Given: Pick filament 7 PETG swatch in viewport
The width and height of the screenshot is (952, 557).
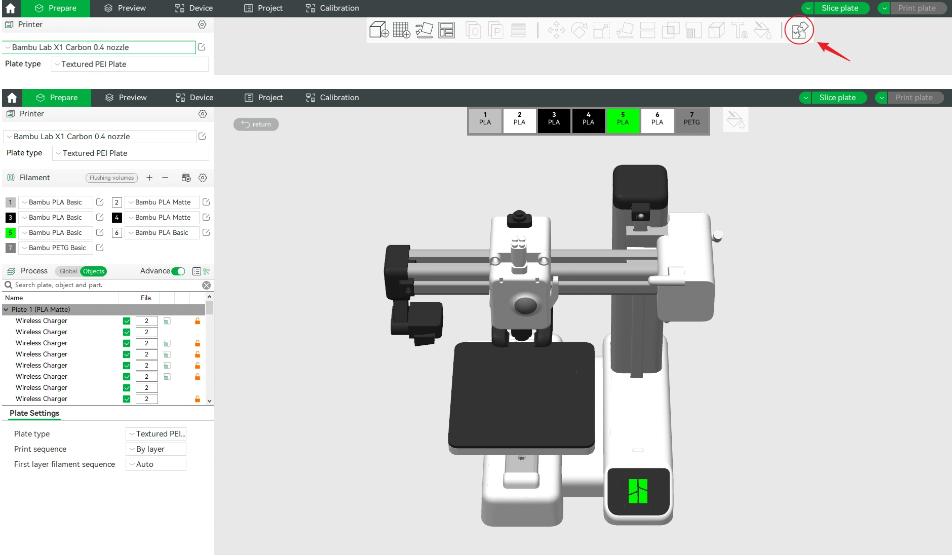Looking at the screenshot, I should [x=692, y=118].
